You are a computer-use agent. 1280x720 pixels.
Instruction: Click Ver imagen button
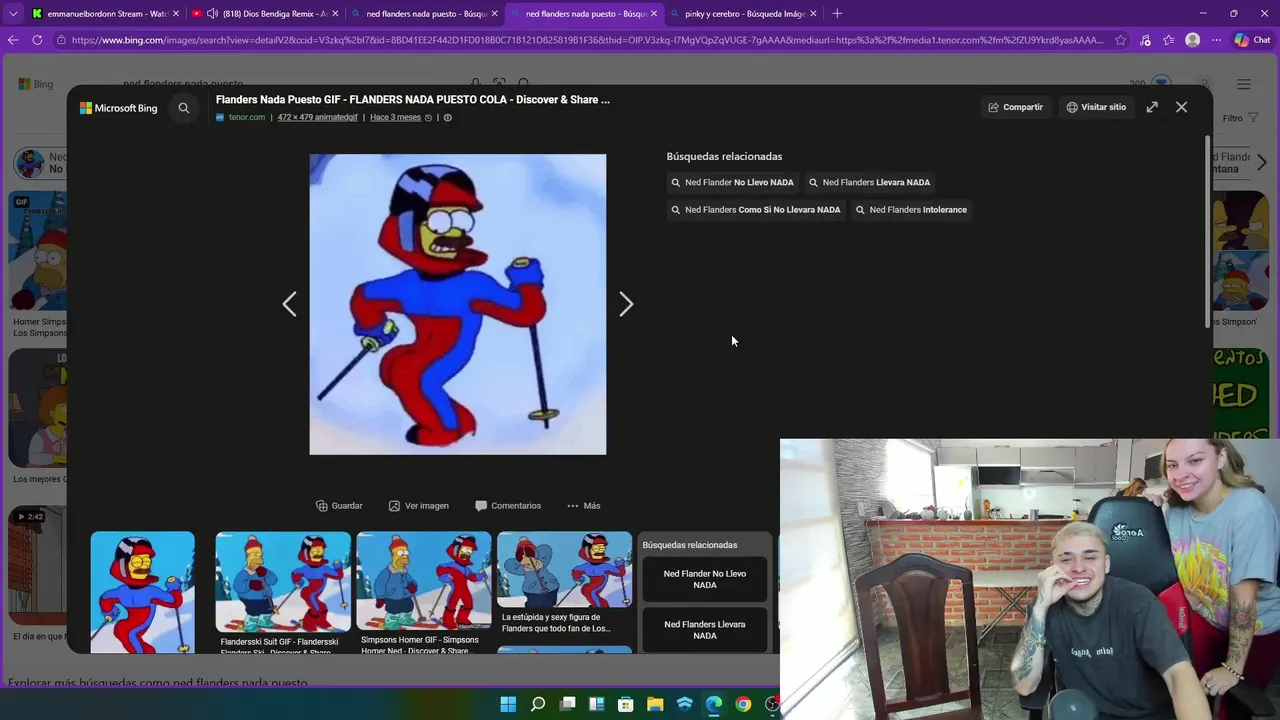[x=418, y=506]
